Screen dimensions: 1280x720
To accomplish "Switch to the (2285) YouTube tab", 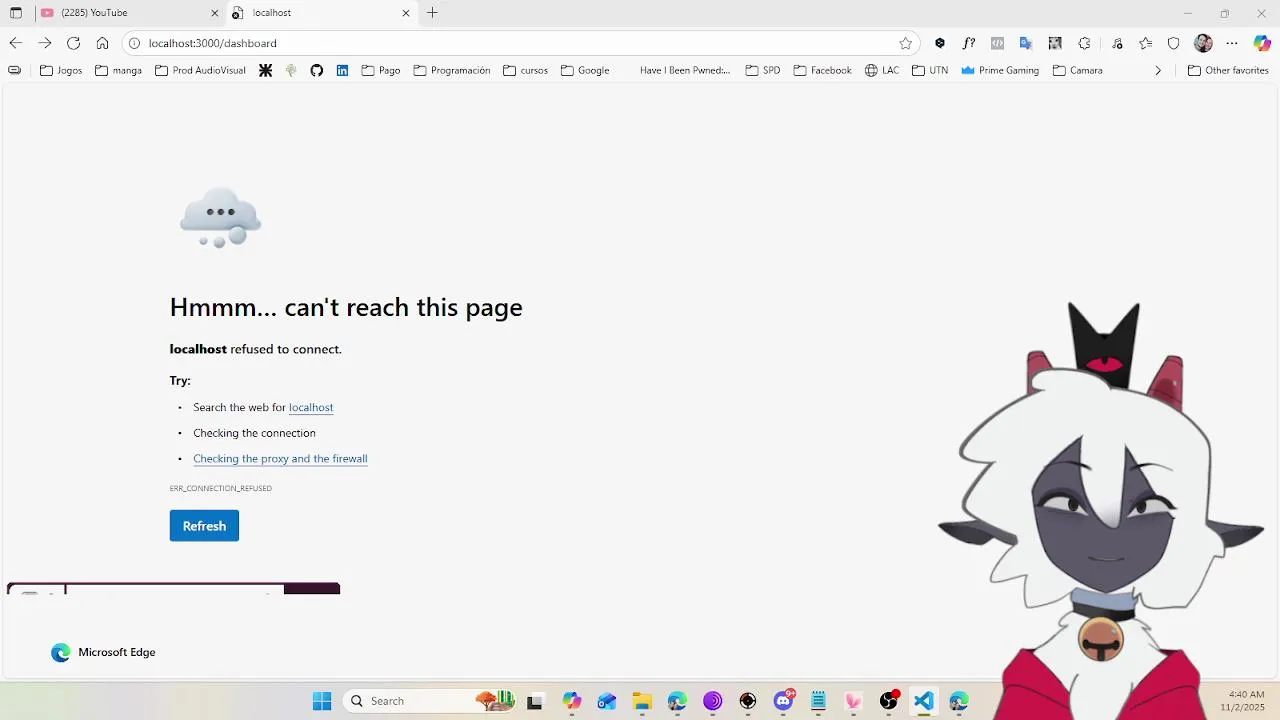I will tap(129, 13).
